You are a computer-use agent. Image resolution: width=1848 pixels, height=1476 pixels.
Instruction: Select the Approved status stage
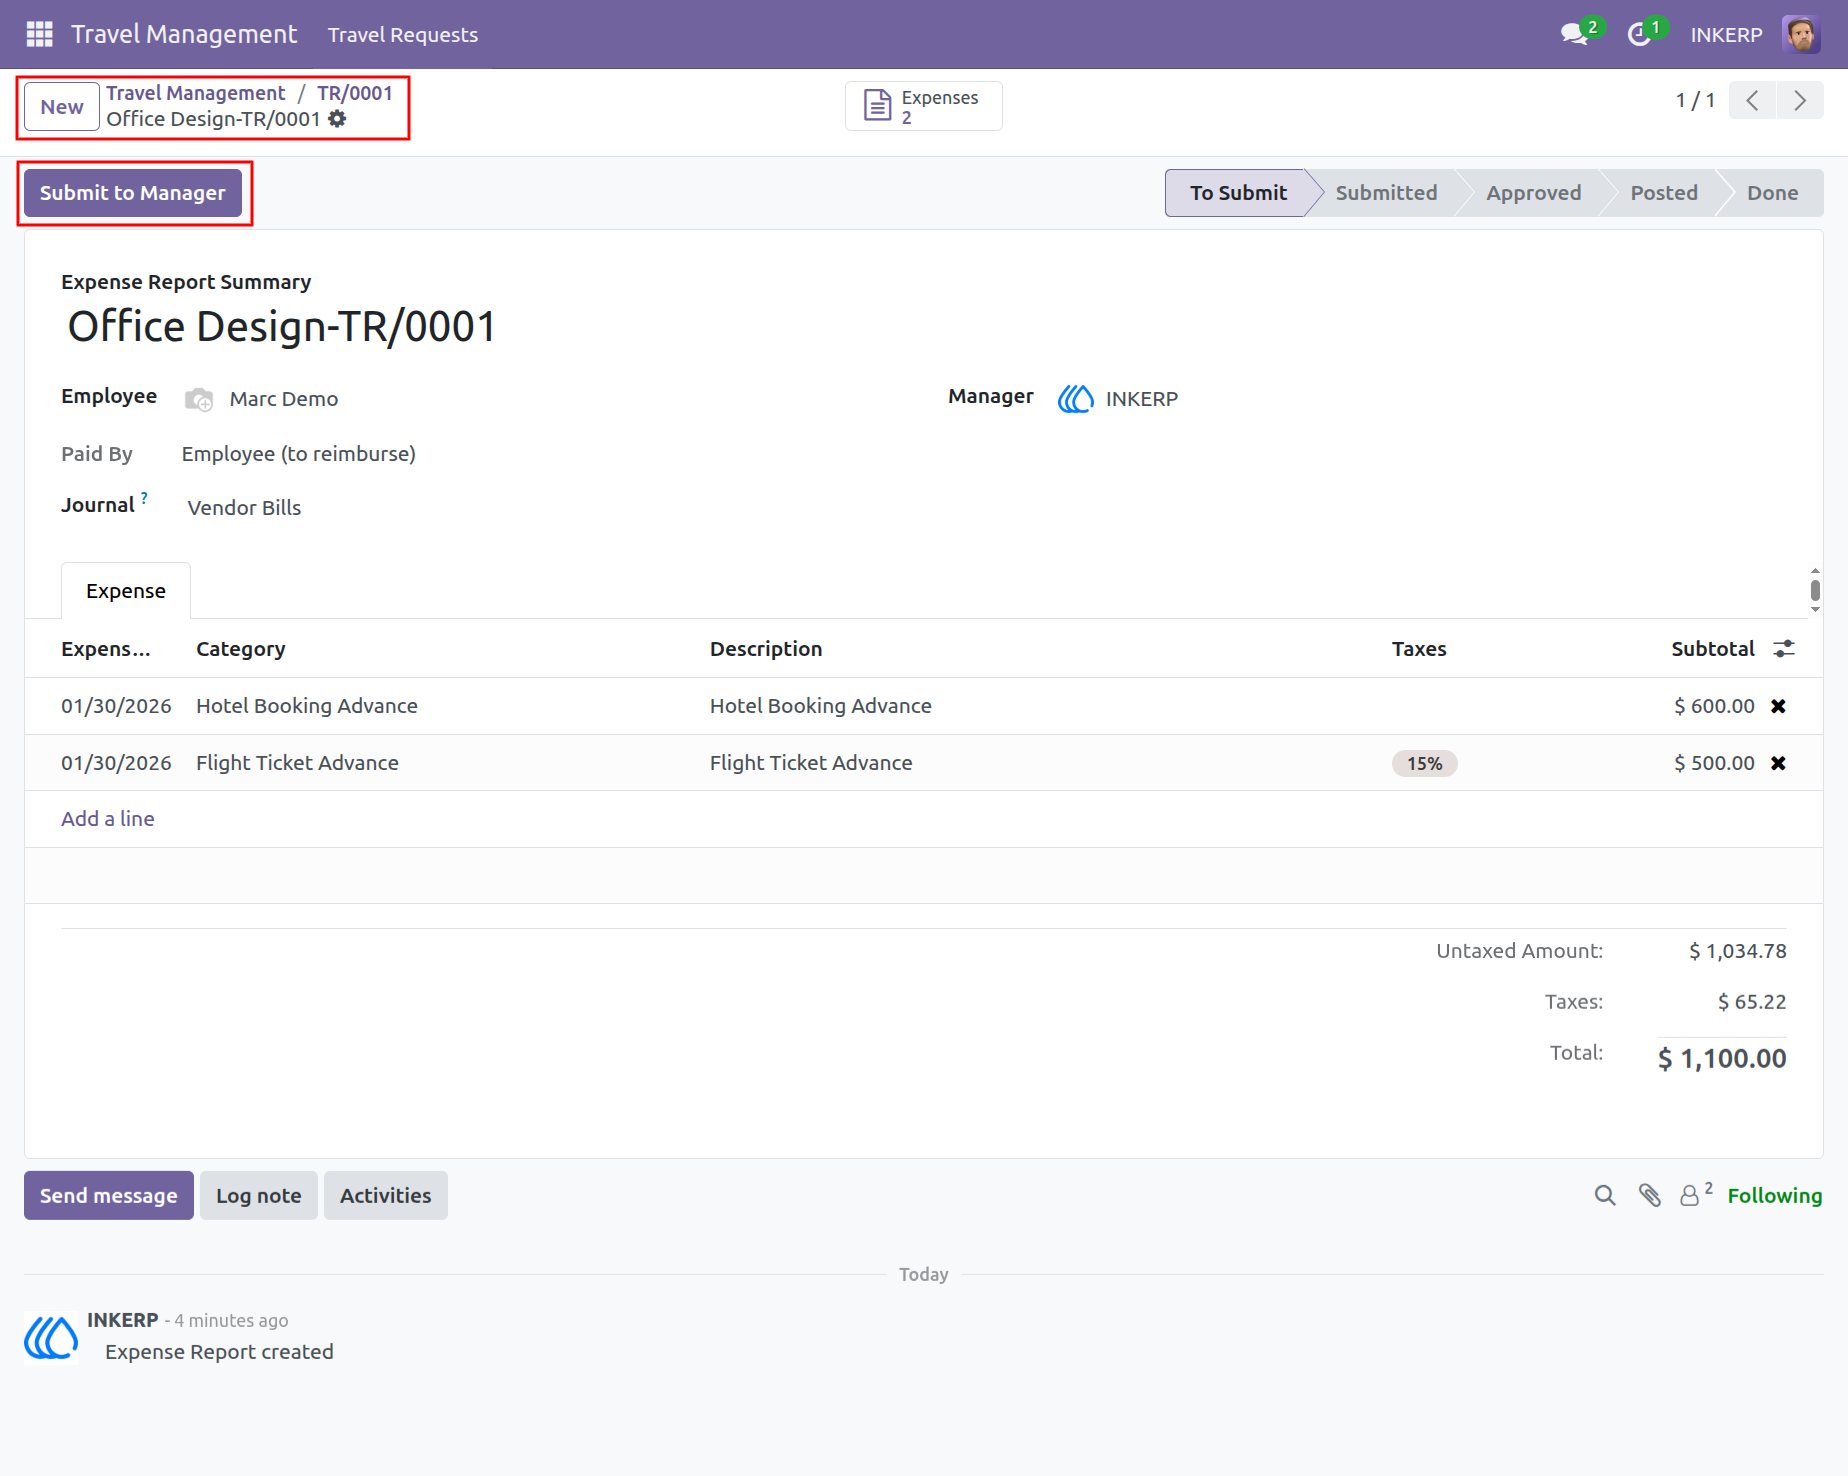1534,193
